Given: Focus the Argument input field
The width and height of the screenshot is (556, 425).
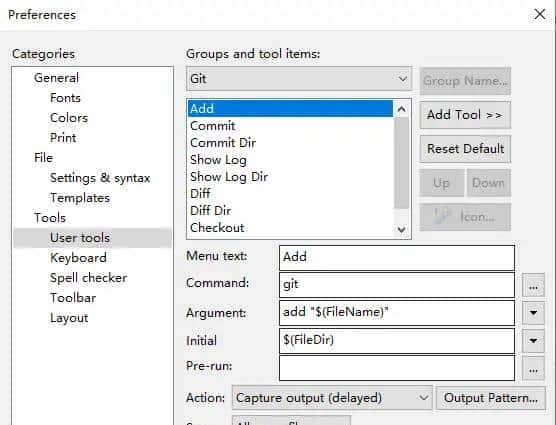Looking at the screenshot, I should tap(397, 313).
